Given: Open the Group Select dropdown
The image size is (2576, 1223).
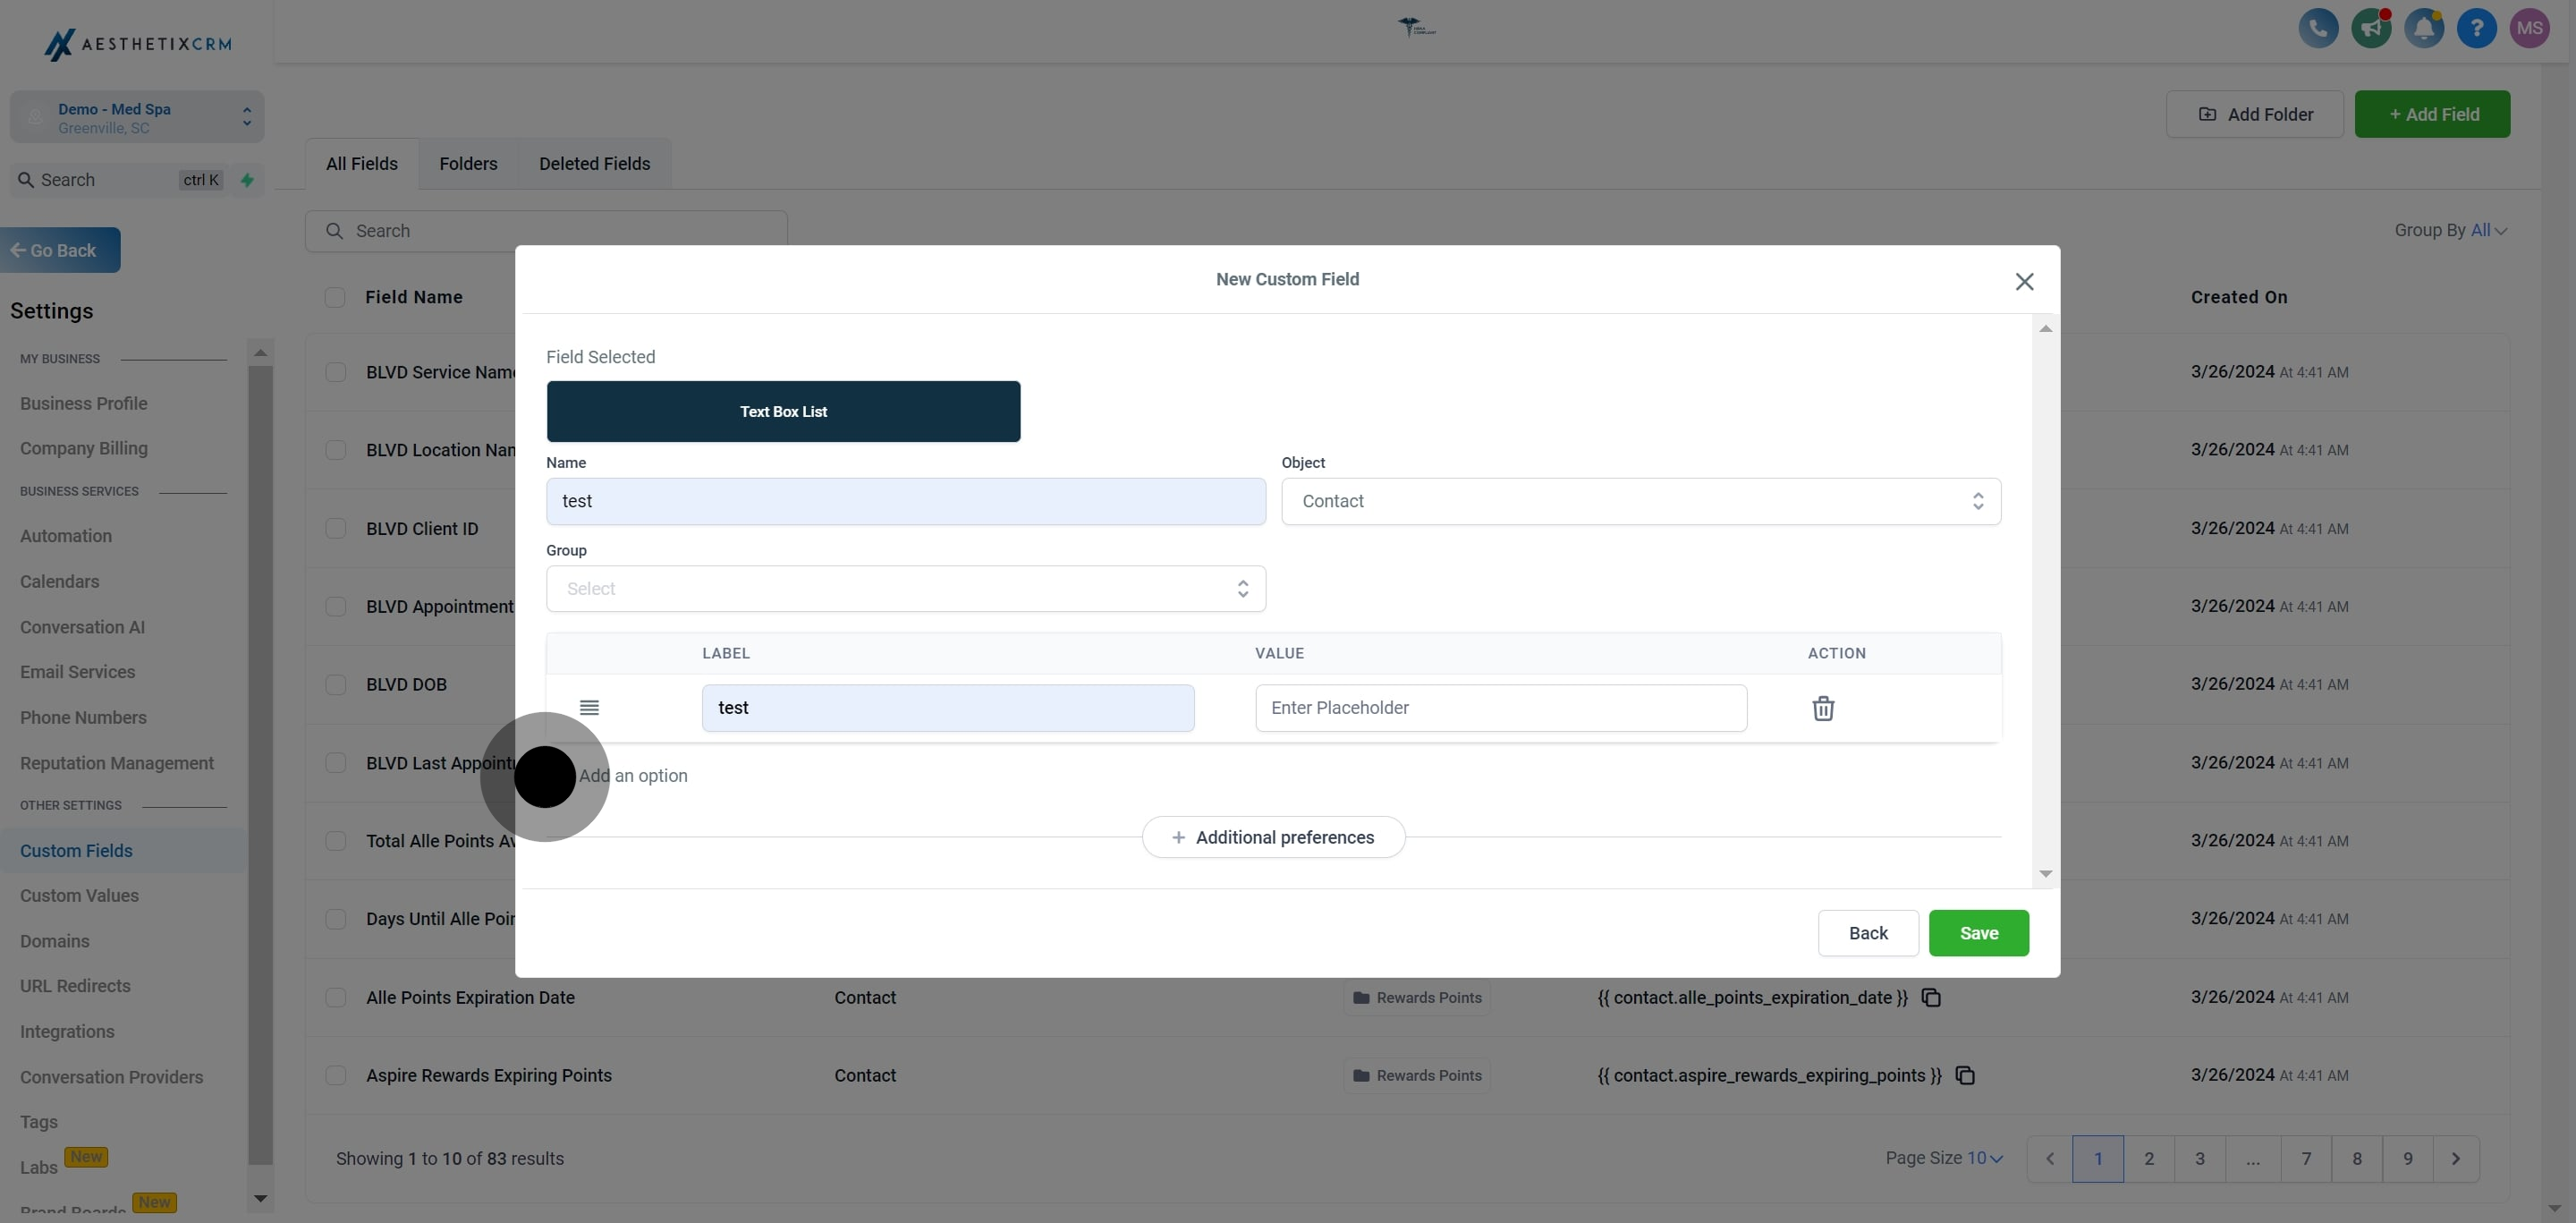Looking at the screenshot, I should coord(905,589).
